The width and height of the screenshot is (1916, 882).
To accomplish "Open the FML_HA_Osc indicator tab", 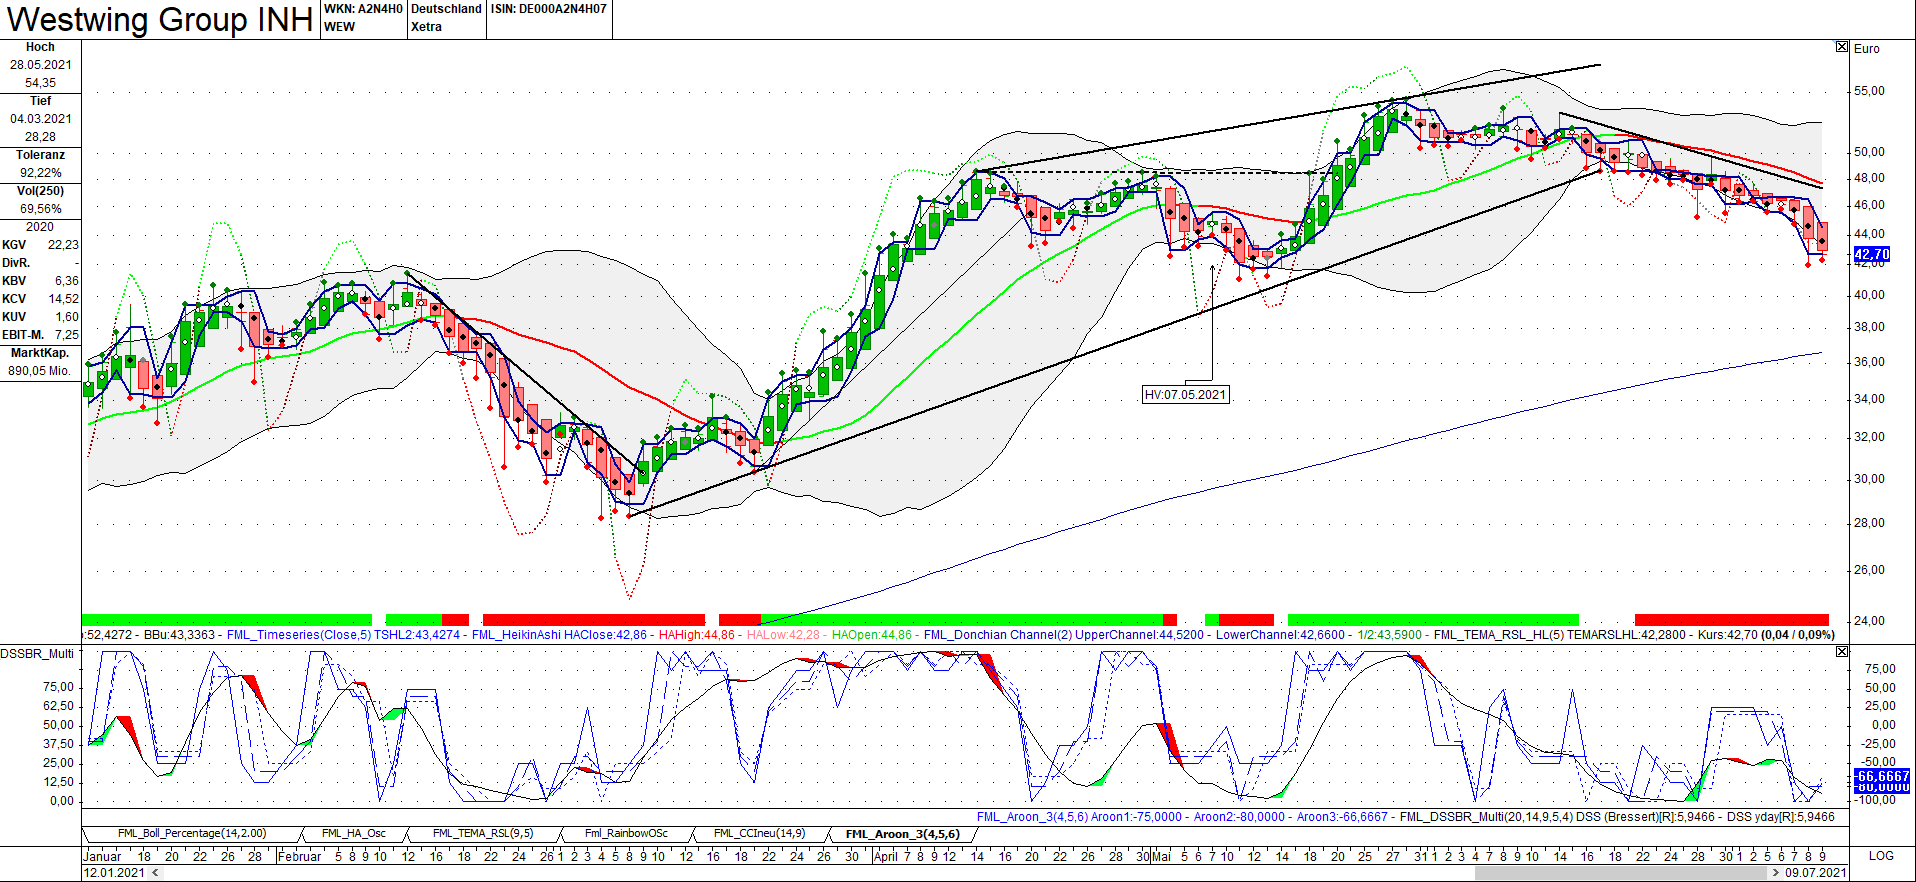I will tap(354, 833).
